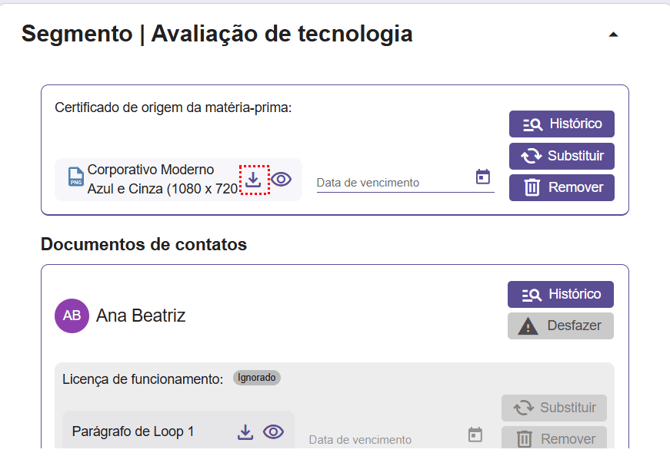
Task: Remove the certificate document
Action: coord(561,187)
